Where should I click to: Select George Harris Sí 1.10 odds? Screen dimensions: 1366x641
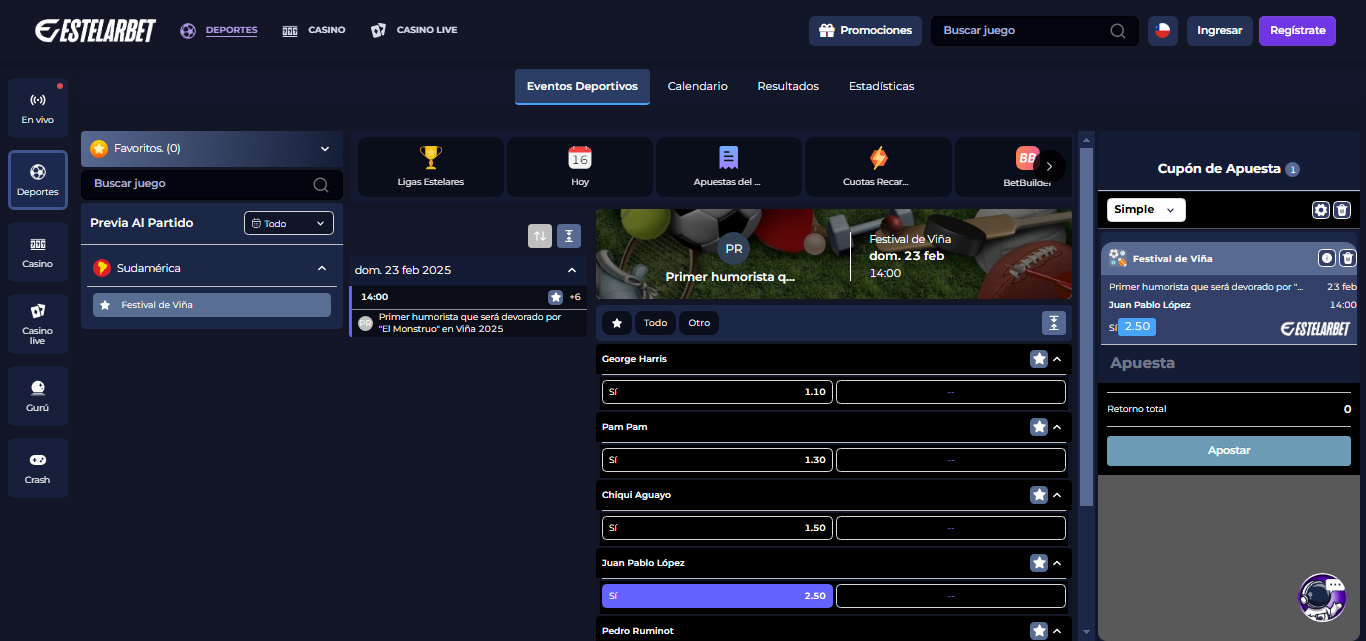717,392
